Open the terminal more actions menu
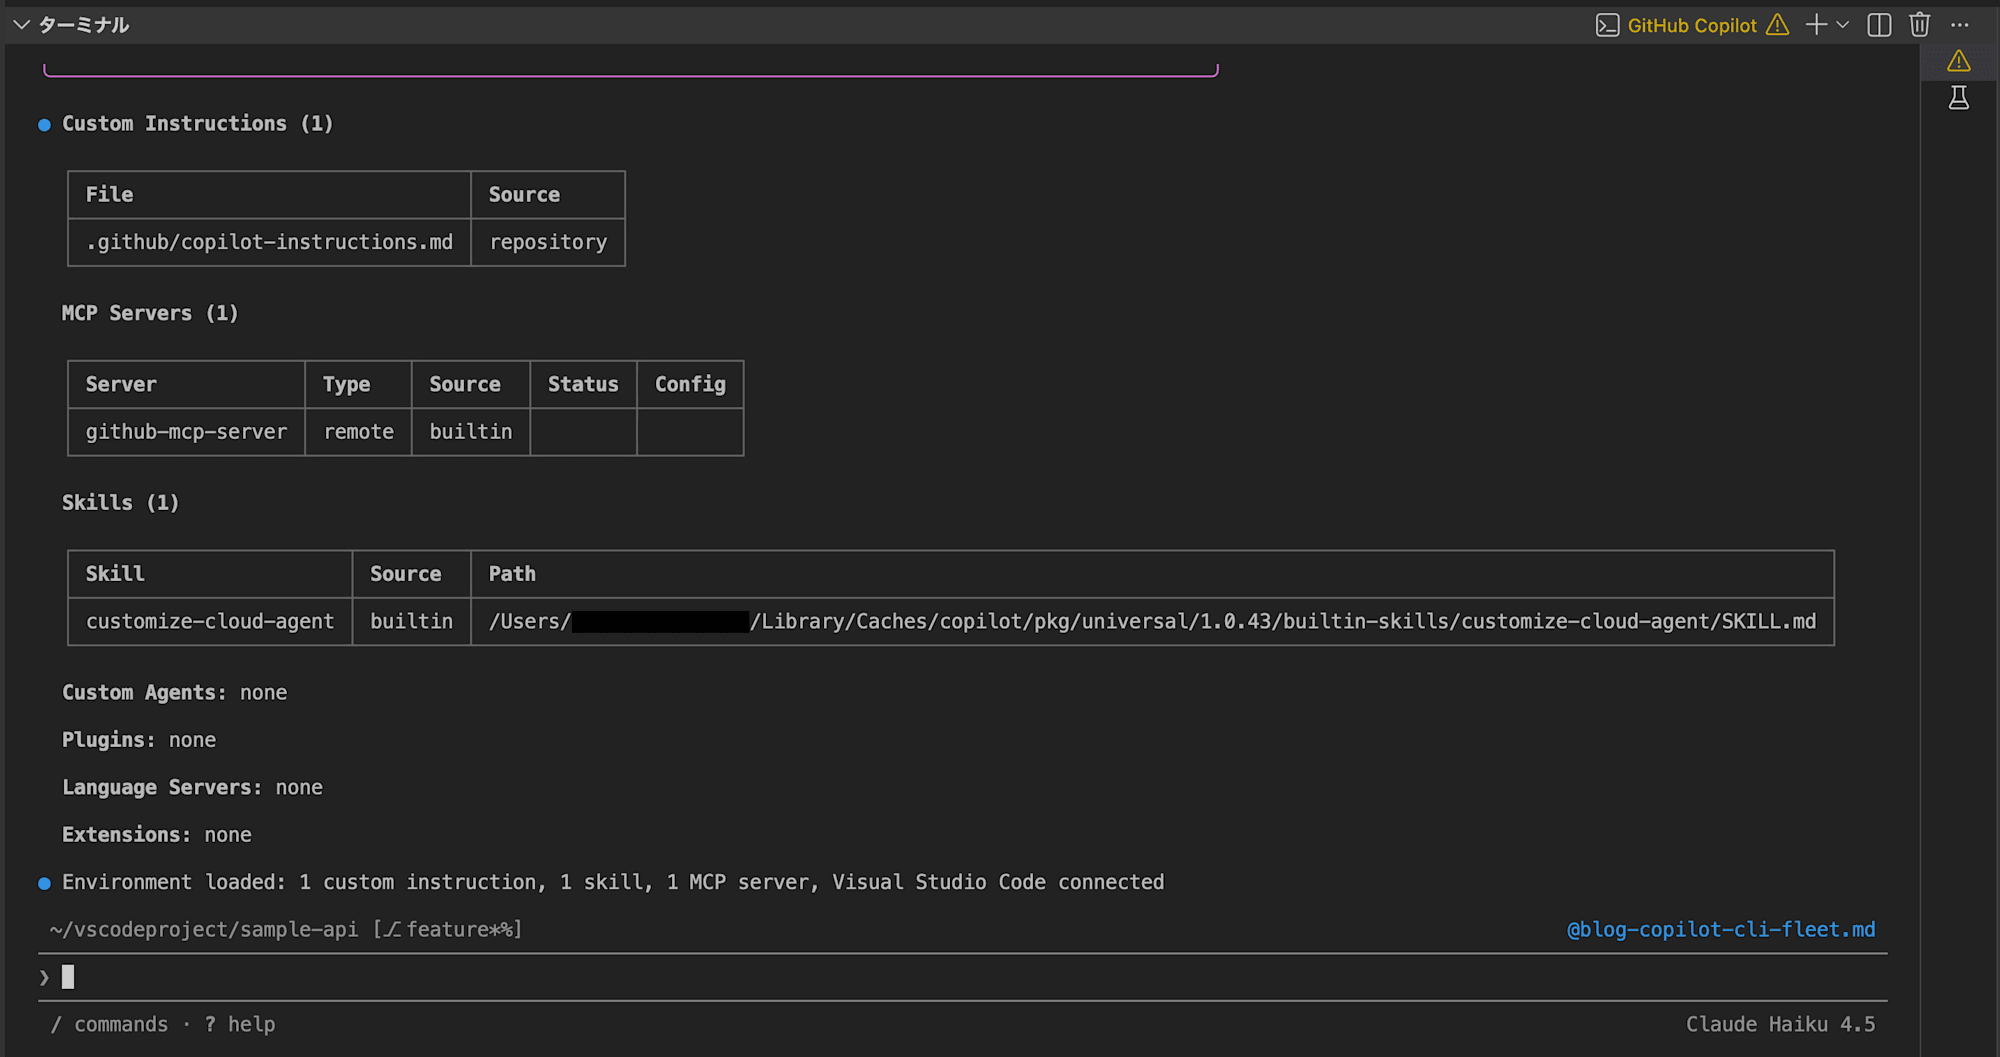The height and width of the screenshot is (1057, 2000). [x=1959, y=25]
